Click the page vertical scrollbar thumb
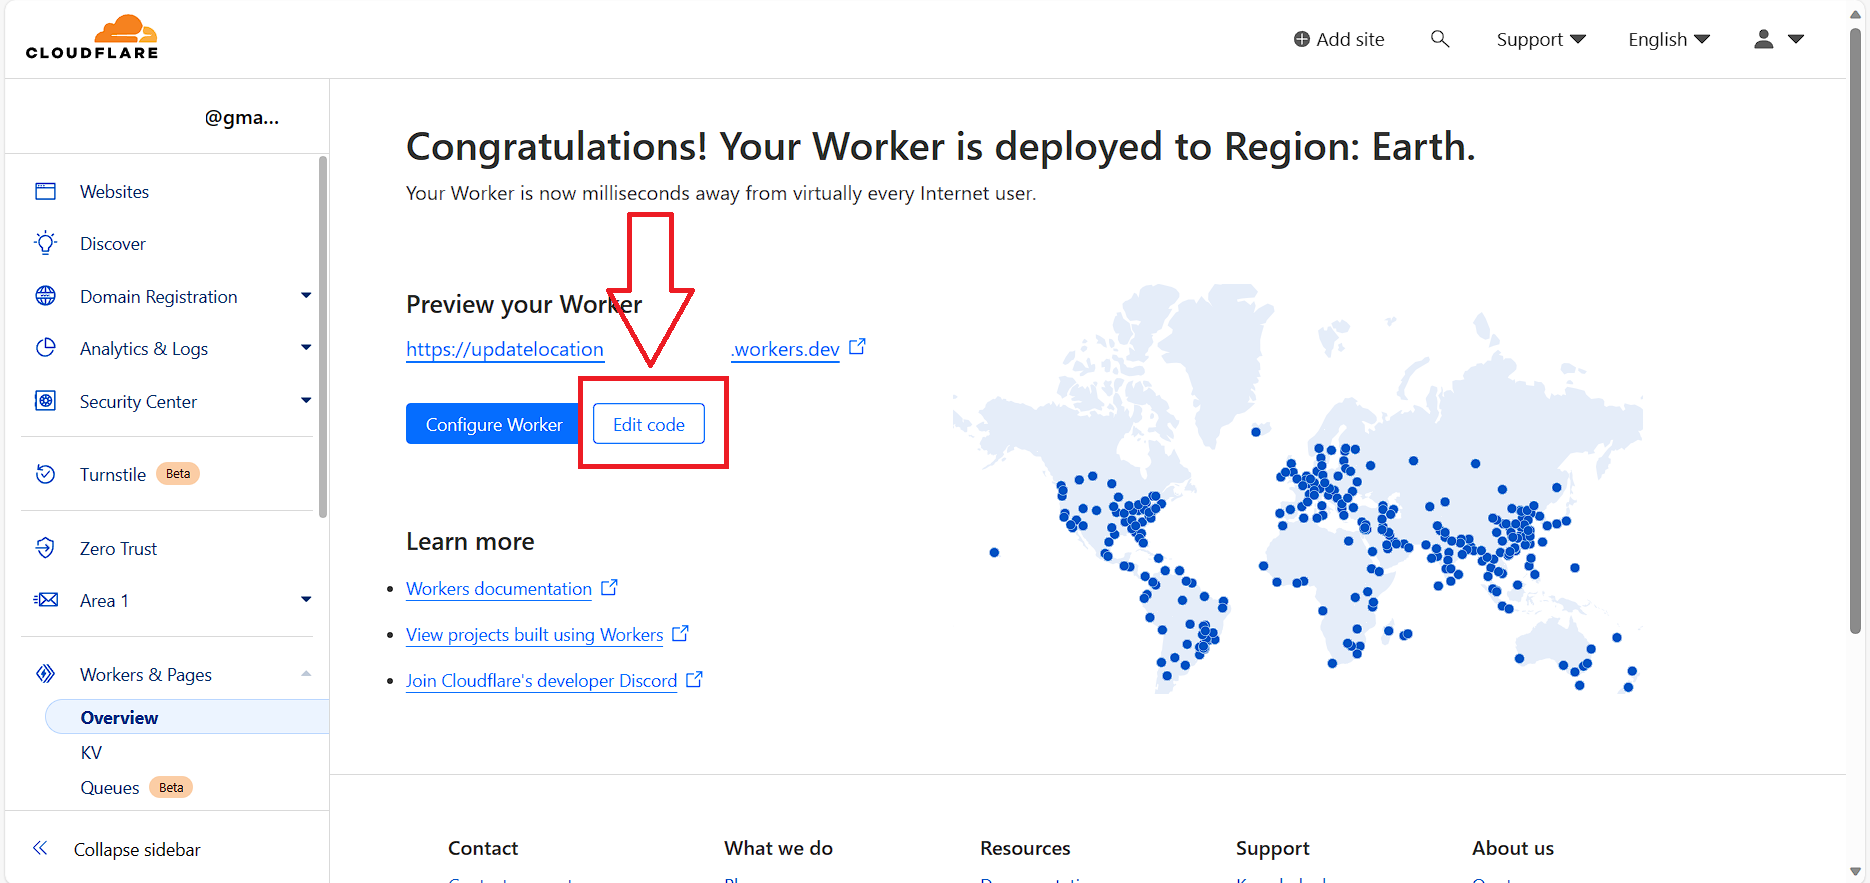This screenshot has height=883, width=1870. [1855, 330]
